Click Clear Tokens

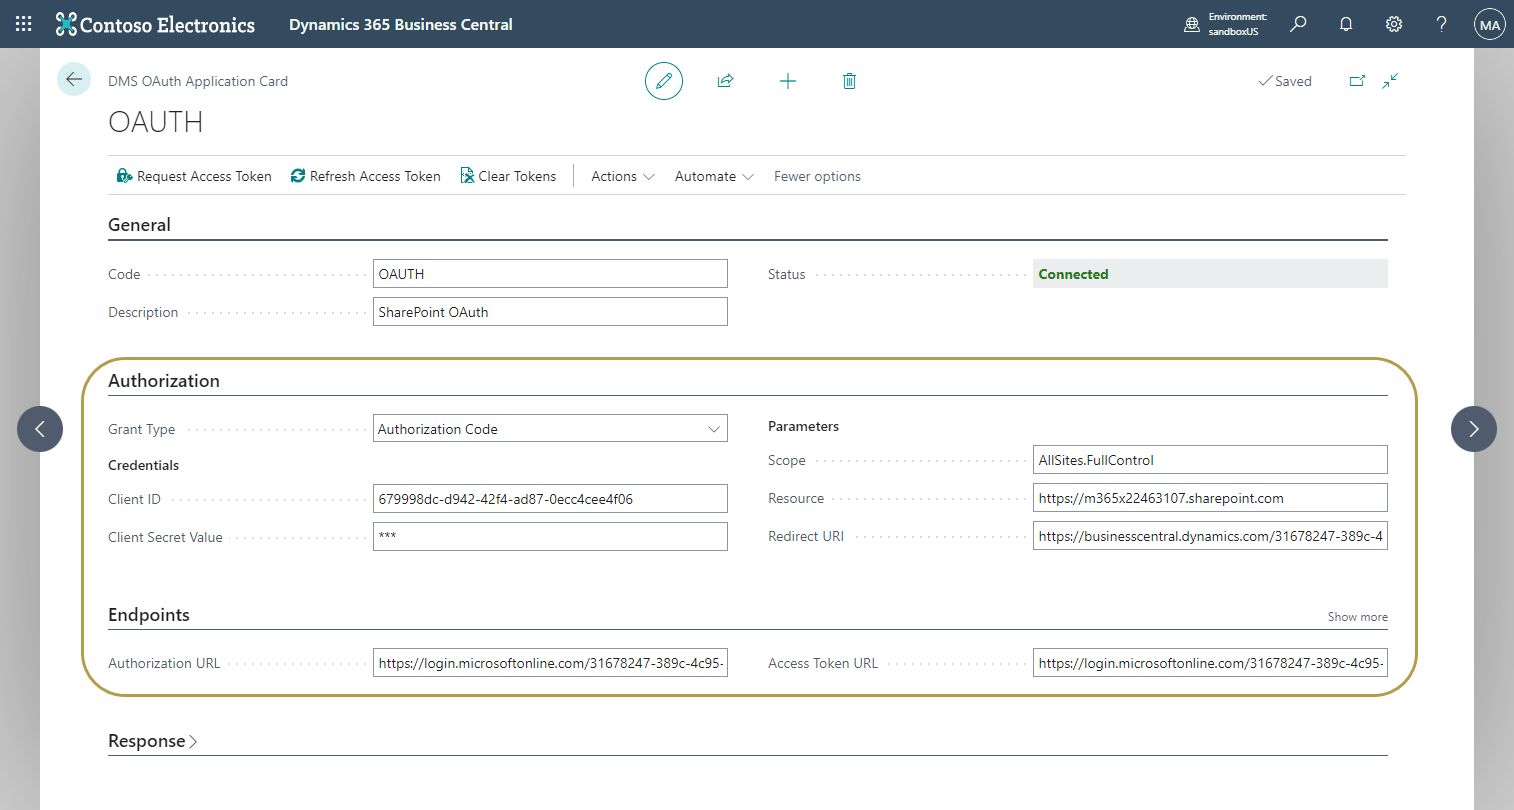click(x=508, y=176)
